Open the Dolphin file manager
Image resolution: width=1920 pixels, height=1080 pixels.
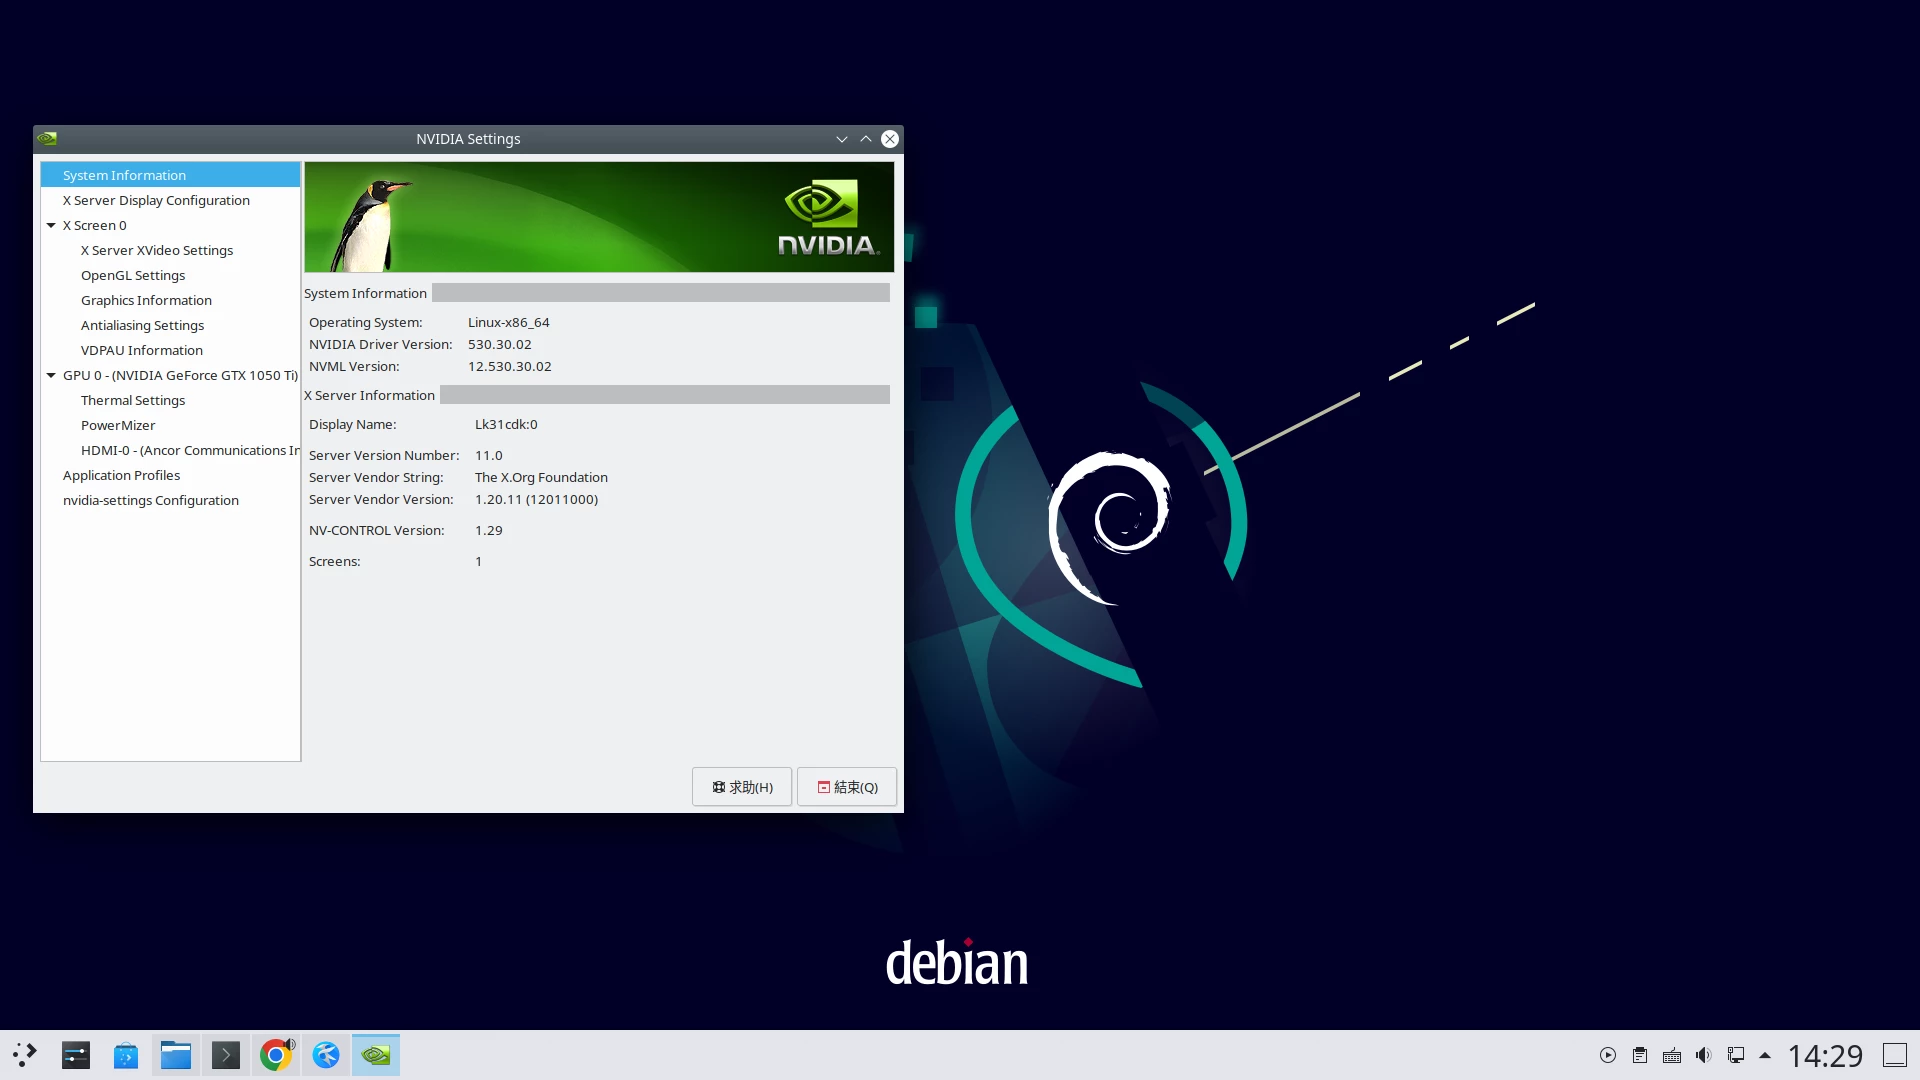176,1055
